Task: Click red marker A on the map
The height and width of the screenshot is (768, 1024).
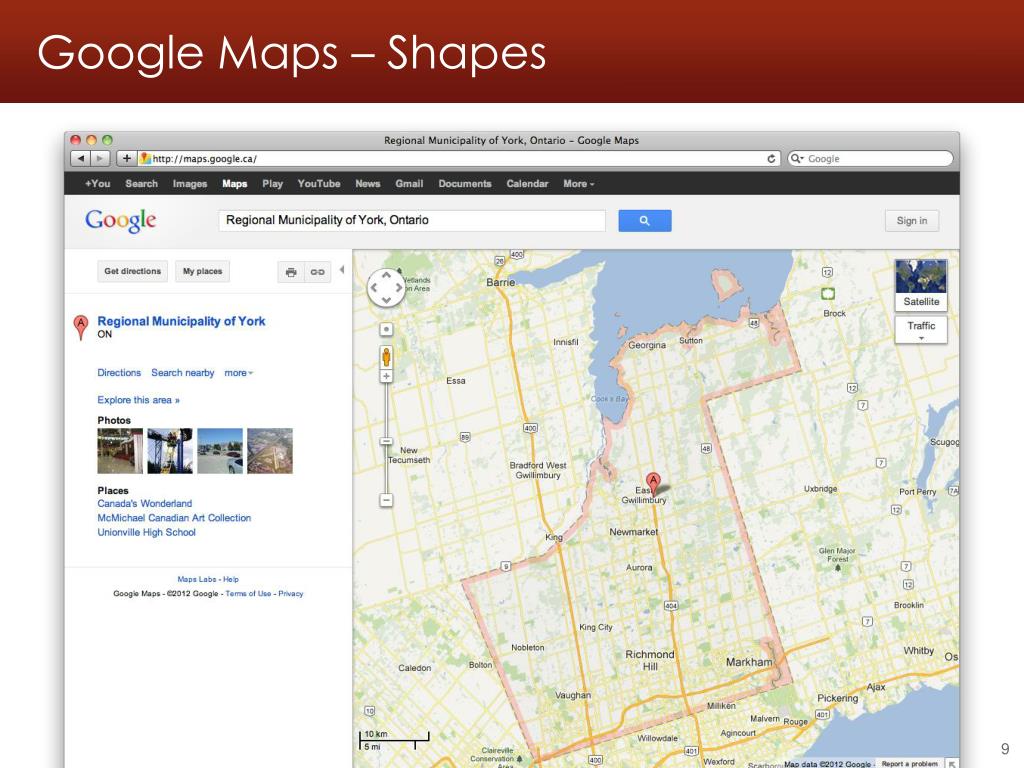Action: point(653,485)
